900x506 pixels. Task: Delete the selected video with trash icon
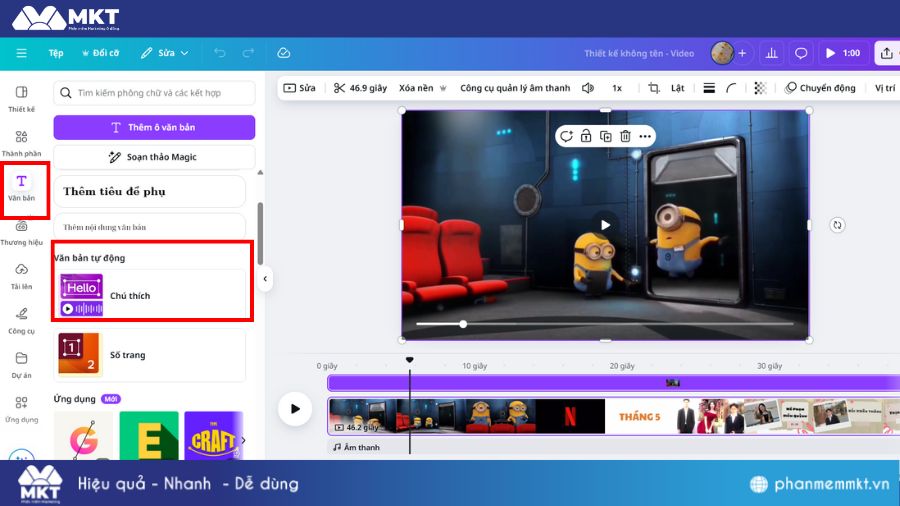[x=625, y=136]
